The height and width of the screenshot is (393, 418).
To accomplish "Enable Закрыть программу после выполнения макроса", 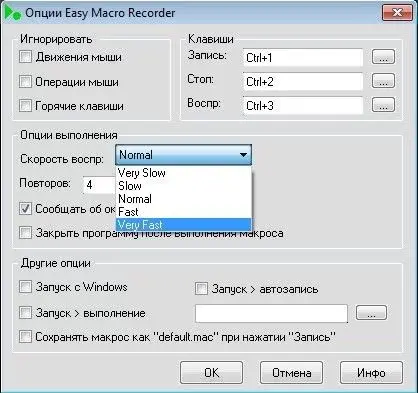I will [x=25, y=233].
